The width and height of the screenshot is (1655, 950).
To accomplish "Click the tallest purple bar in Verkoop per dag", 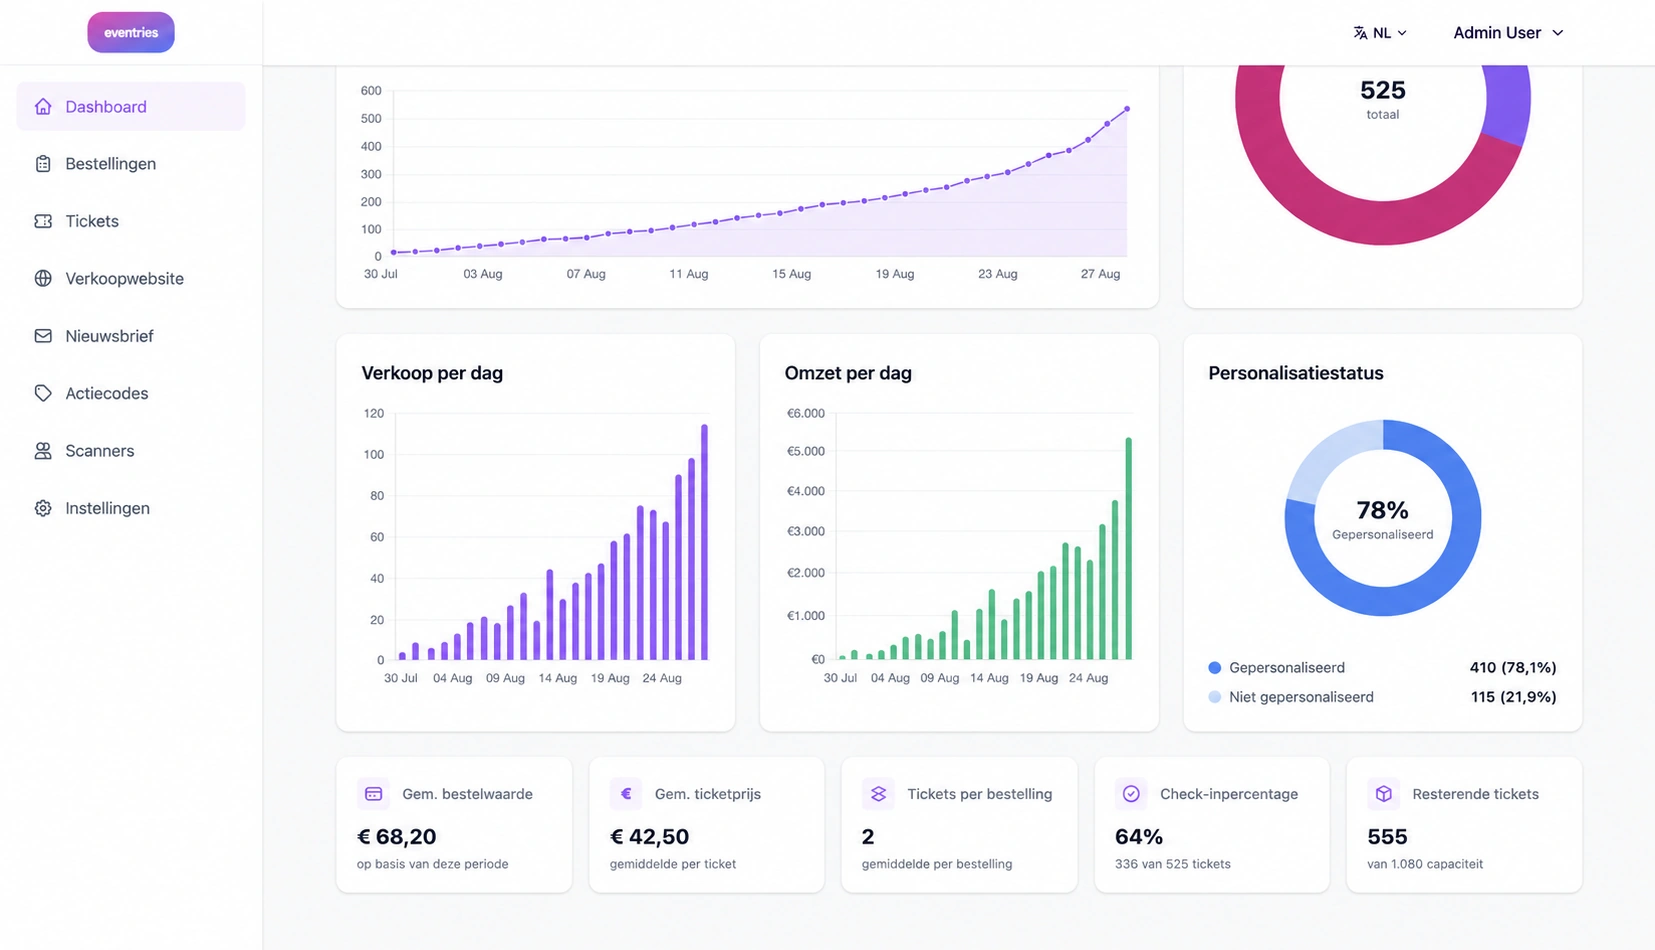I will pos(705,542).
